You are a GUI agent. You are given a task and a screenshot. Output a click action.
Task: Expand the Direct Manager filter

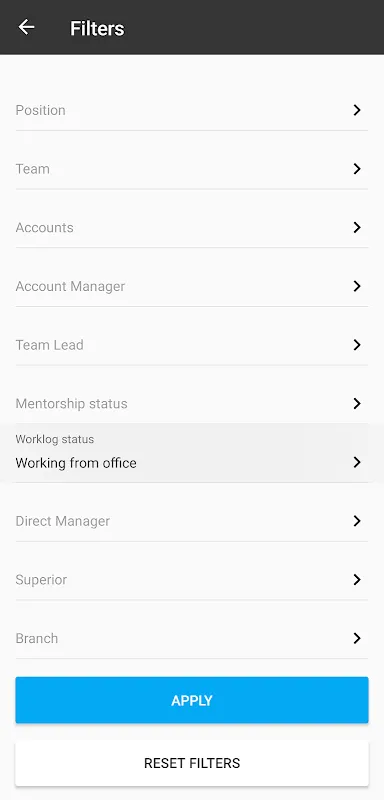[x=192, y=521]
